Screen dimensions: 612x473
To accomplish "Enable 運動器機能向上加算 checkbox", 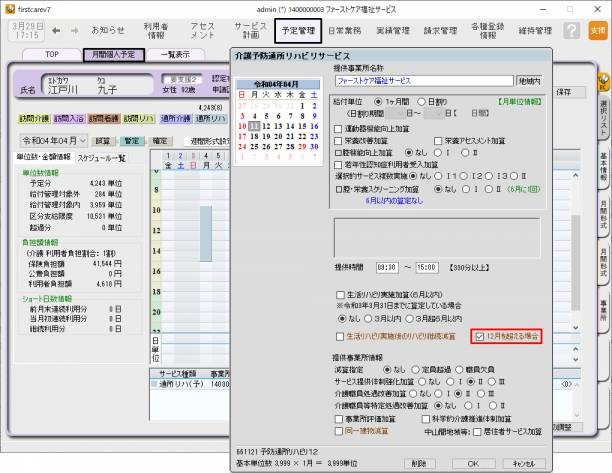I will coord(337,130).
